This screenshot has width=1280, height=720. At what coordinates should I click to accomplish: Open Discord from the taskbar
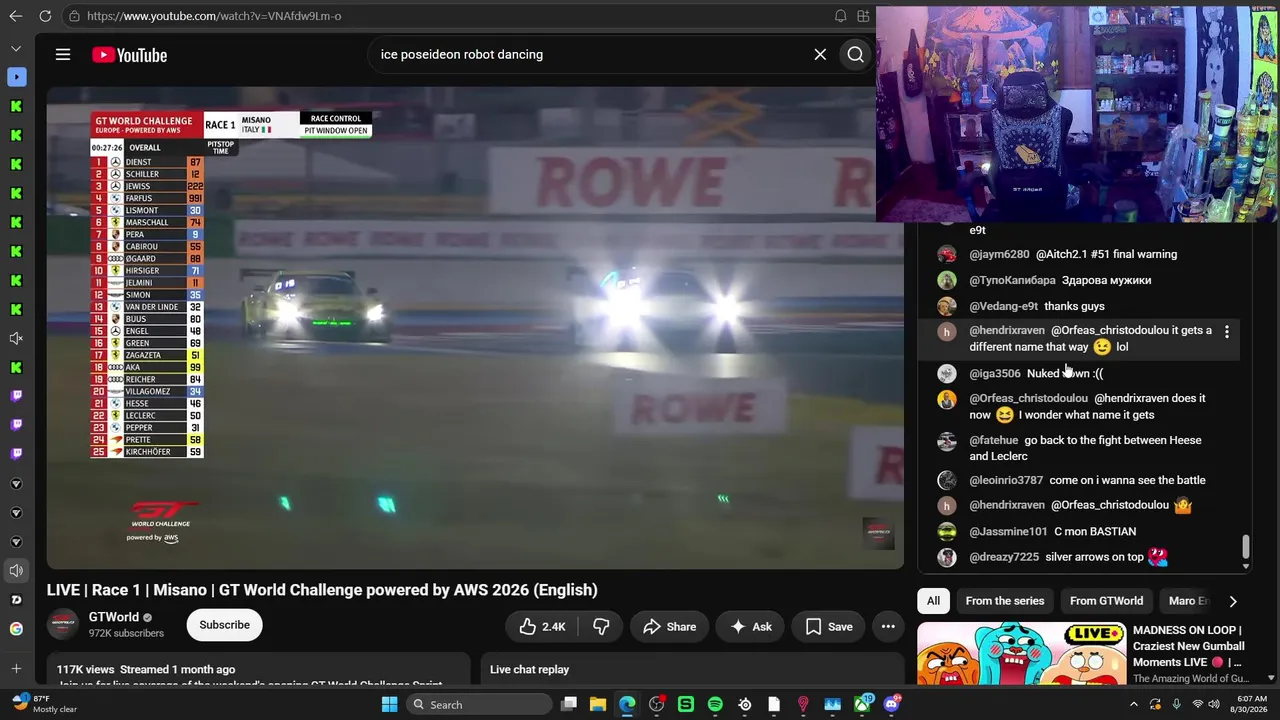click(891, 704)
